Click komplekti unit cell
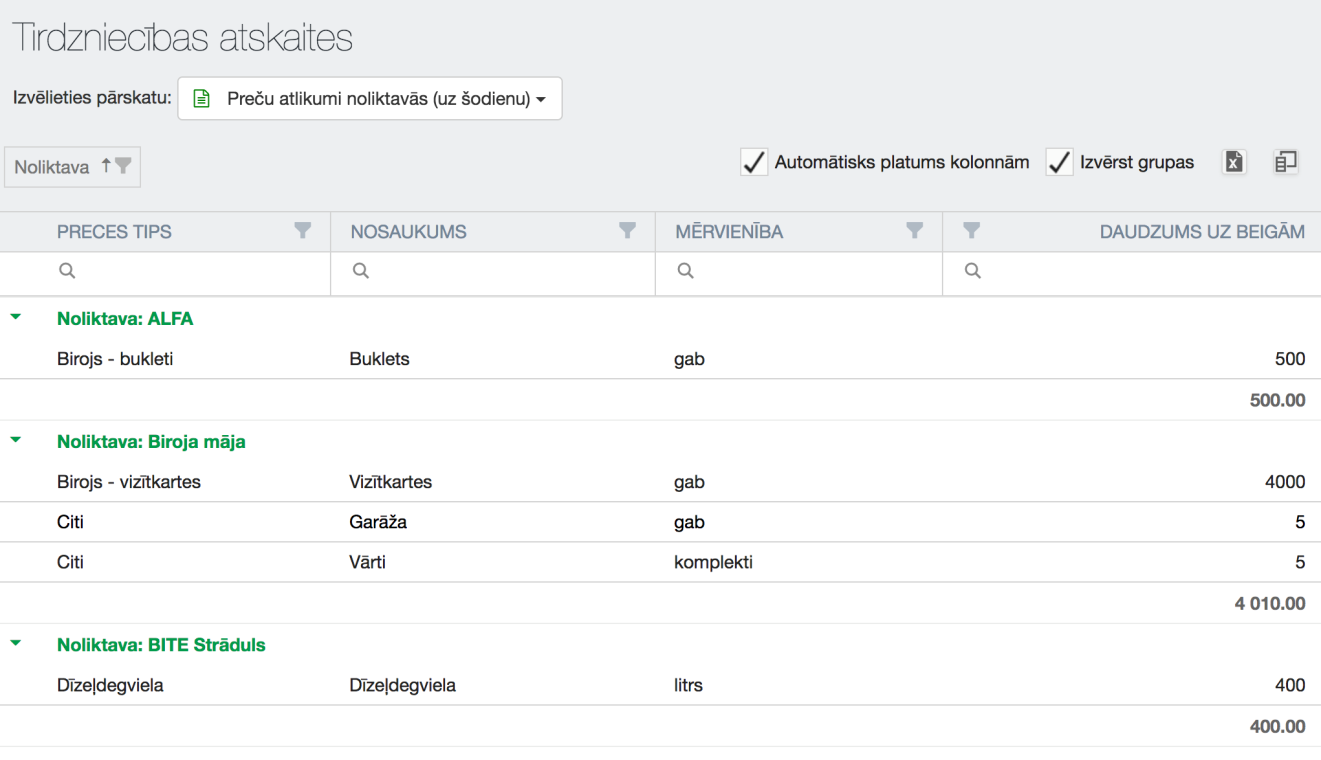Image resolution: width=1321 pixels, height=760 pixels. tap(713, 562)
